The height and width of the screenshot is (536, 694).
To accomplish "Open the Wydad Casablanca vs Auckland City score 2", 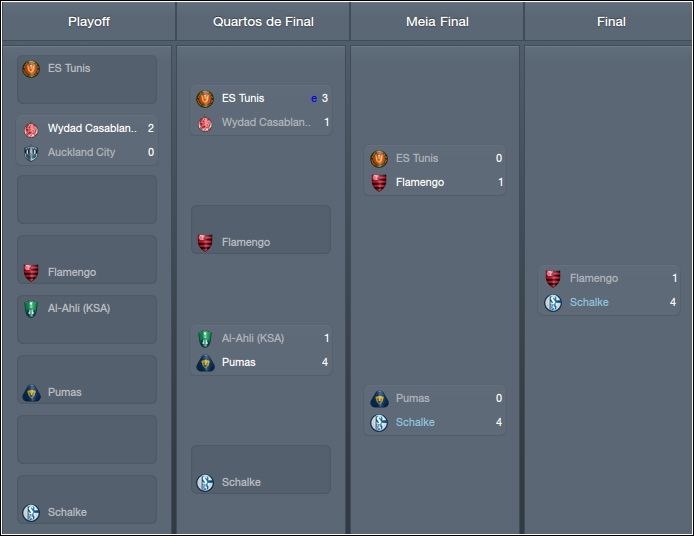I will click(x=150, y=128).
